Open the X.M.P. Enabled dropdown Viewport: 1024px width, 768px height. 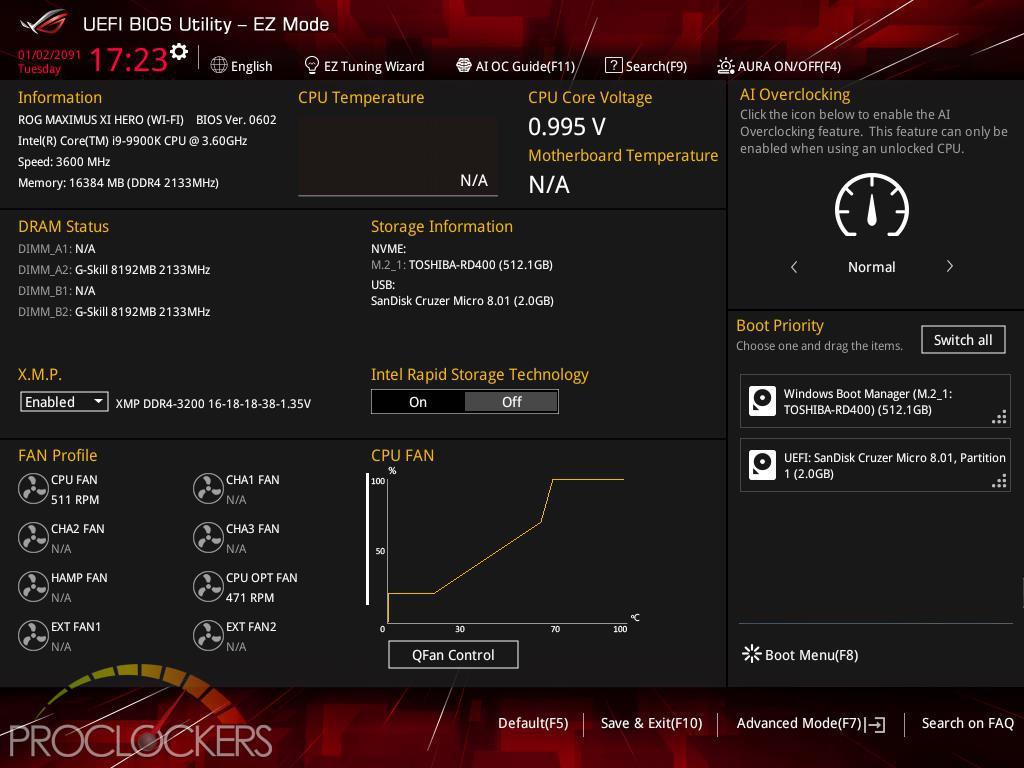point(64,402)
